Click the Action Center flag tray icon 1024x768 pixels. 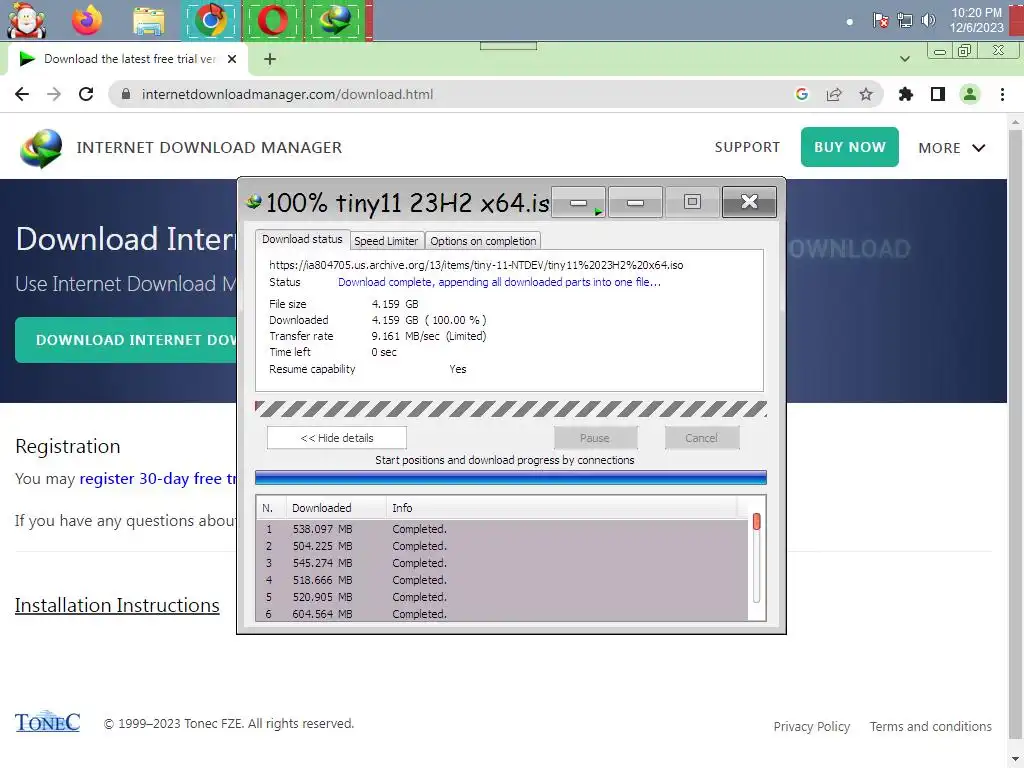coord(880,20)
